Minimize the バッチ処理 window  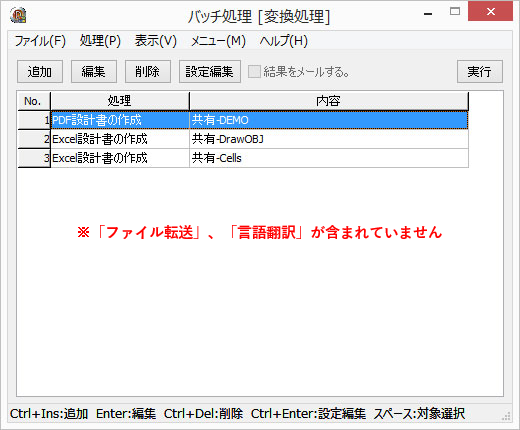[428, 14]
